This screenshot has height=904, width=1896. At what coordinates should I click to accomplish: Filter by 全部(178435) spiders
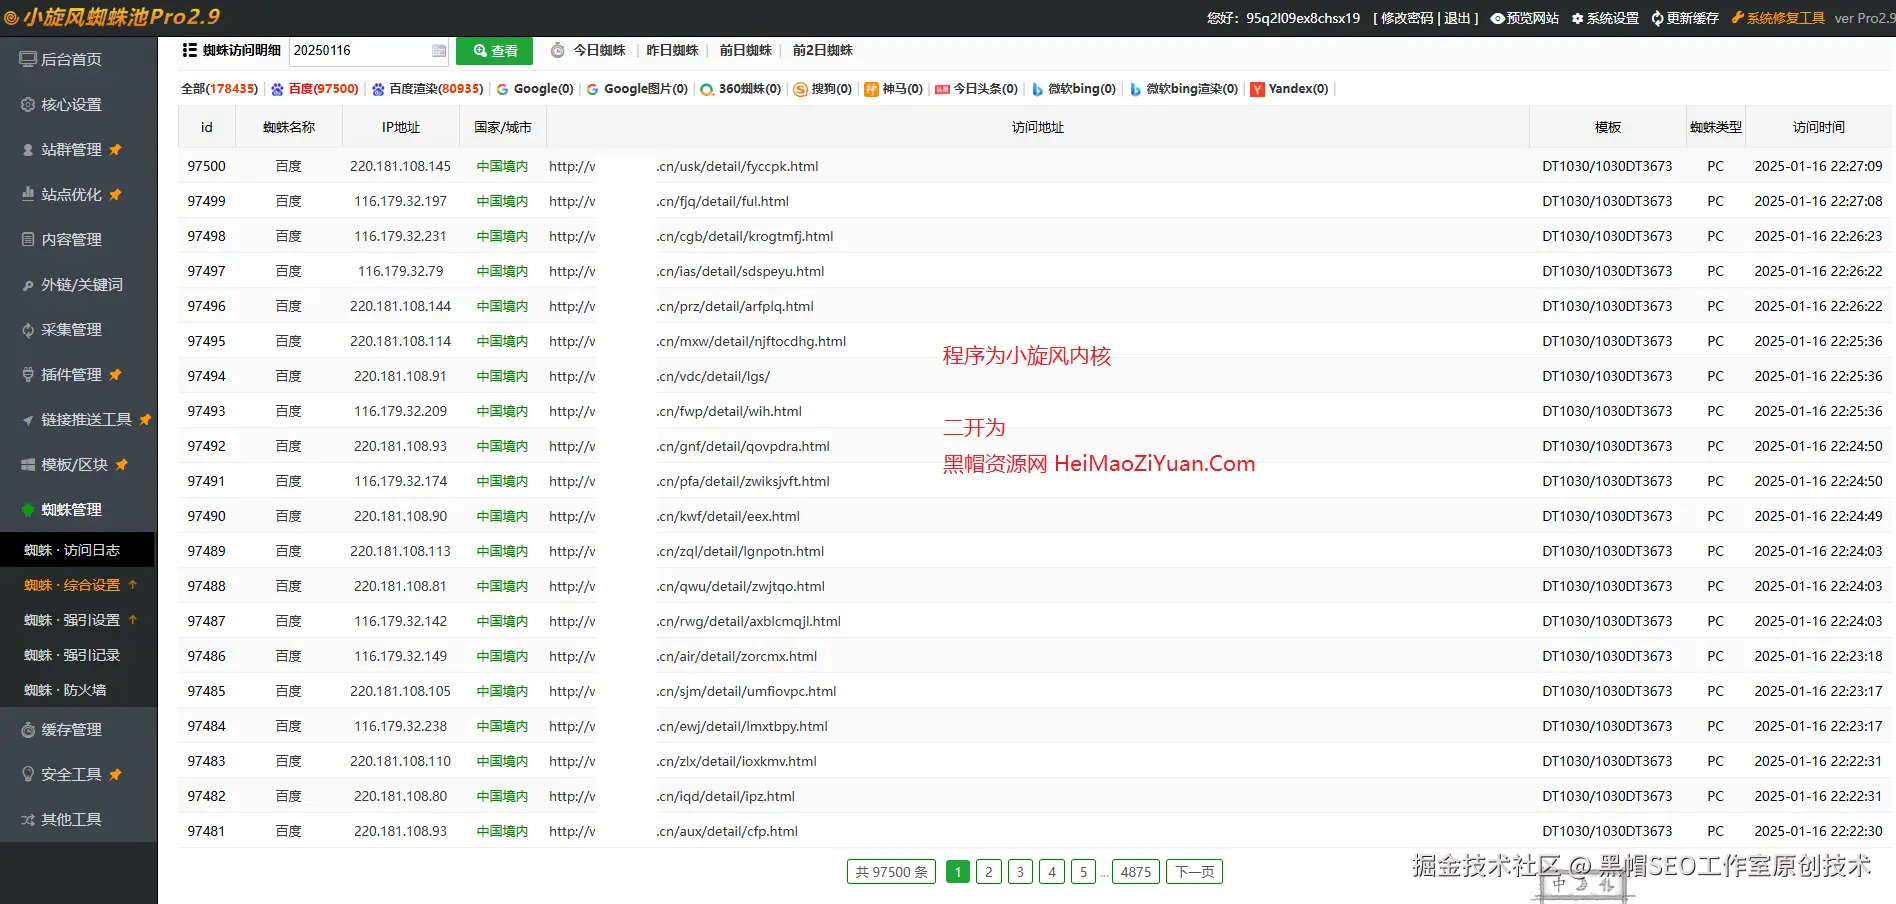pos(219,89)
